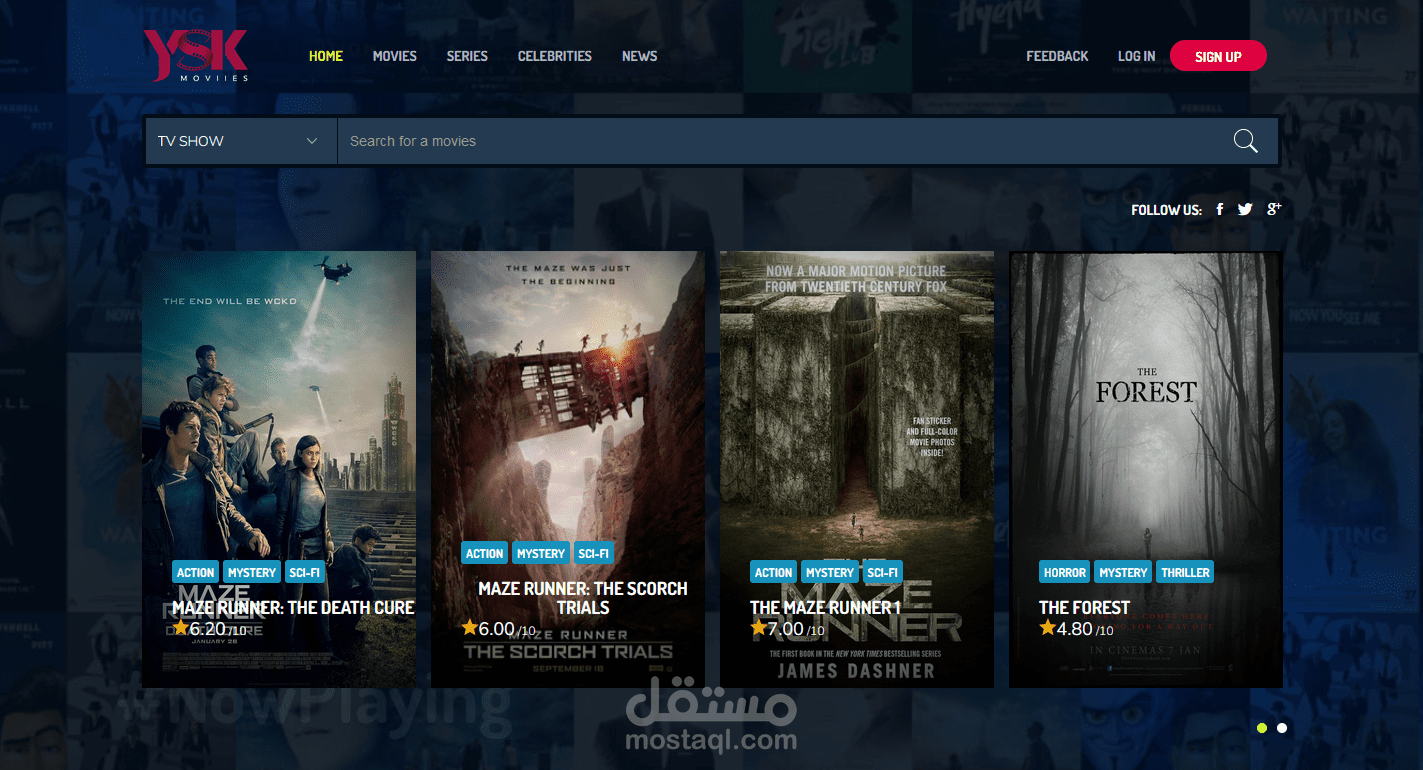Click the 4.80 /10 rating value

(1085, 629)
